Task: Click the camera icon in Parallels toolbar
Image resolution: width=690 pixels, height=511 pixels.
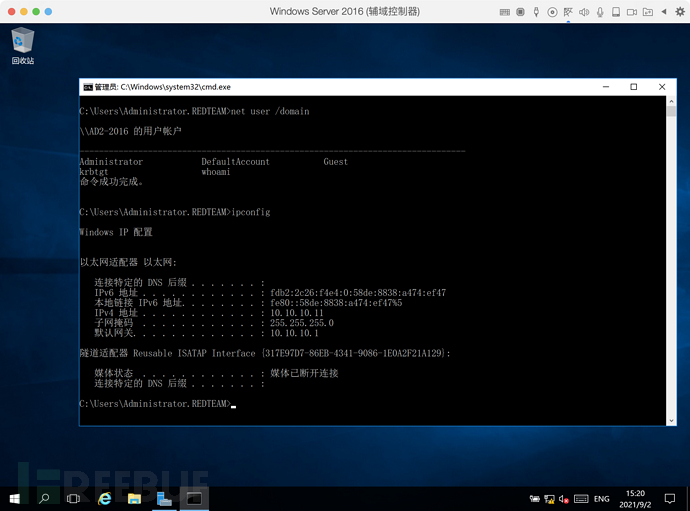Action: tap(631, 12)
